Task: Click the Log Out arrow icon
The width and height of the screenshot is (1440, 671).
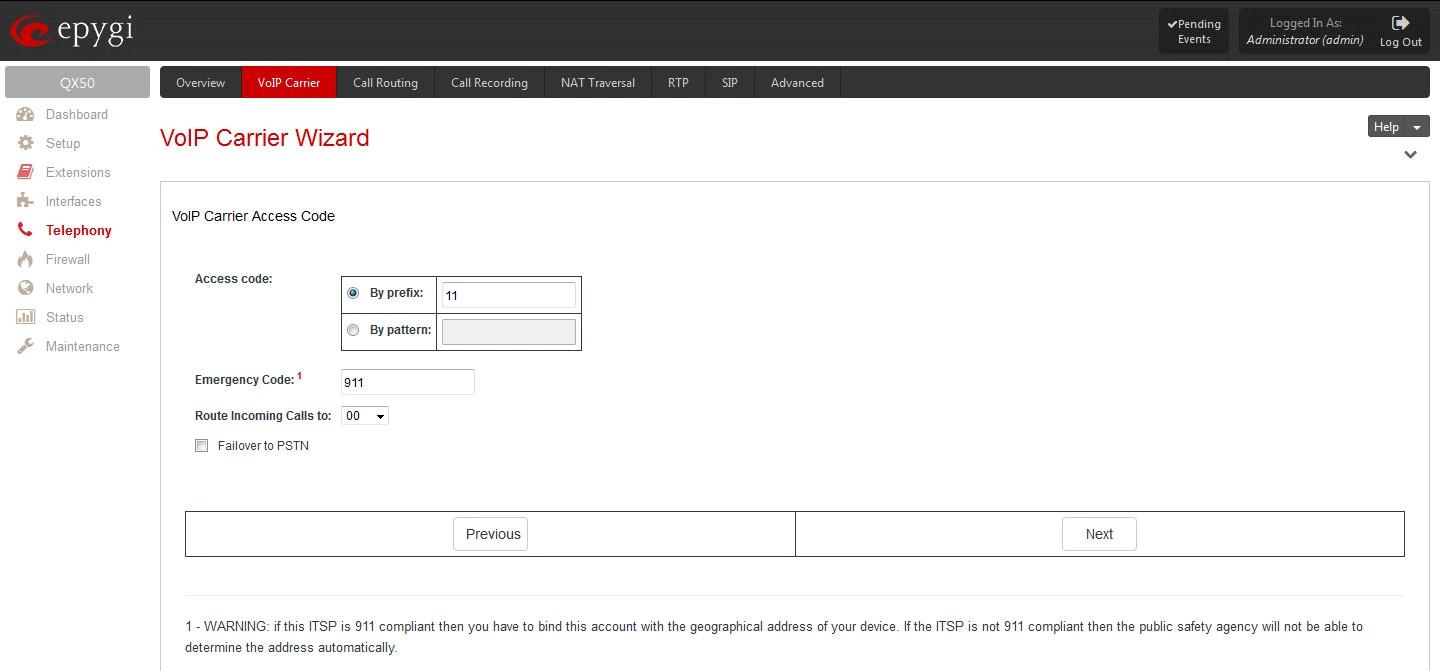Action: point(1400,23)
